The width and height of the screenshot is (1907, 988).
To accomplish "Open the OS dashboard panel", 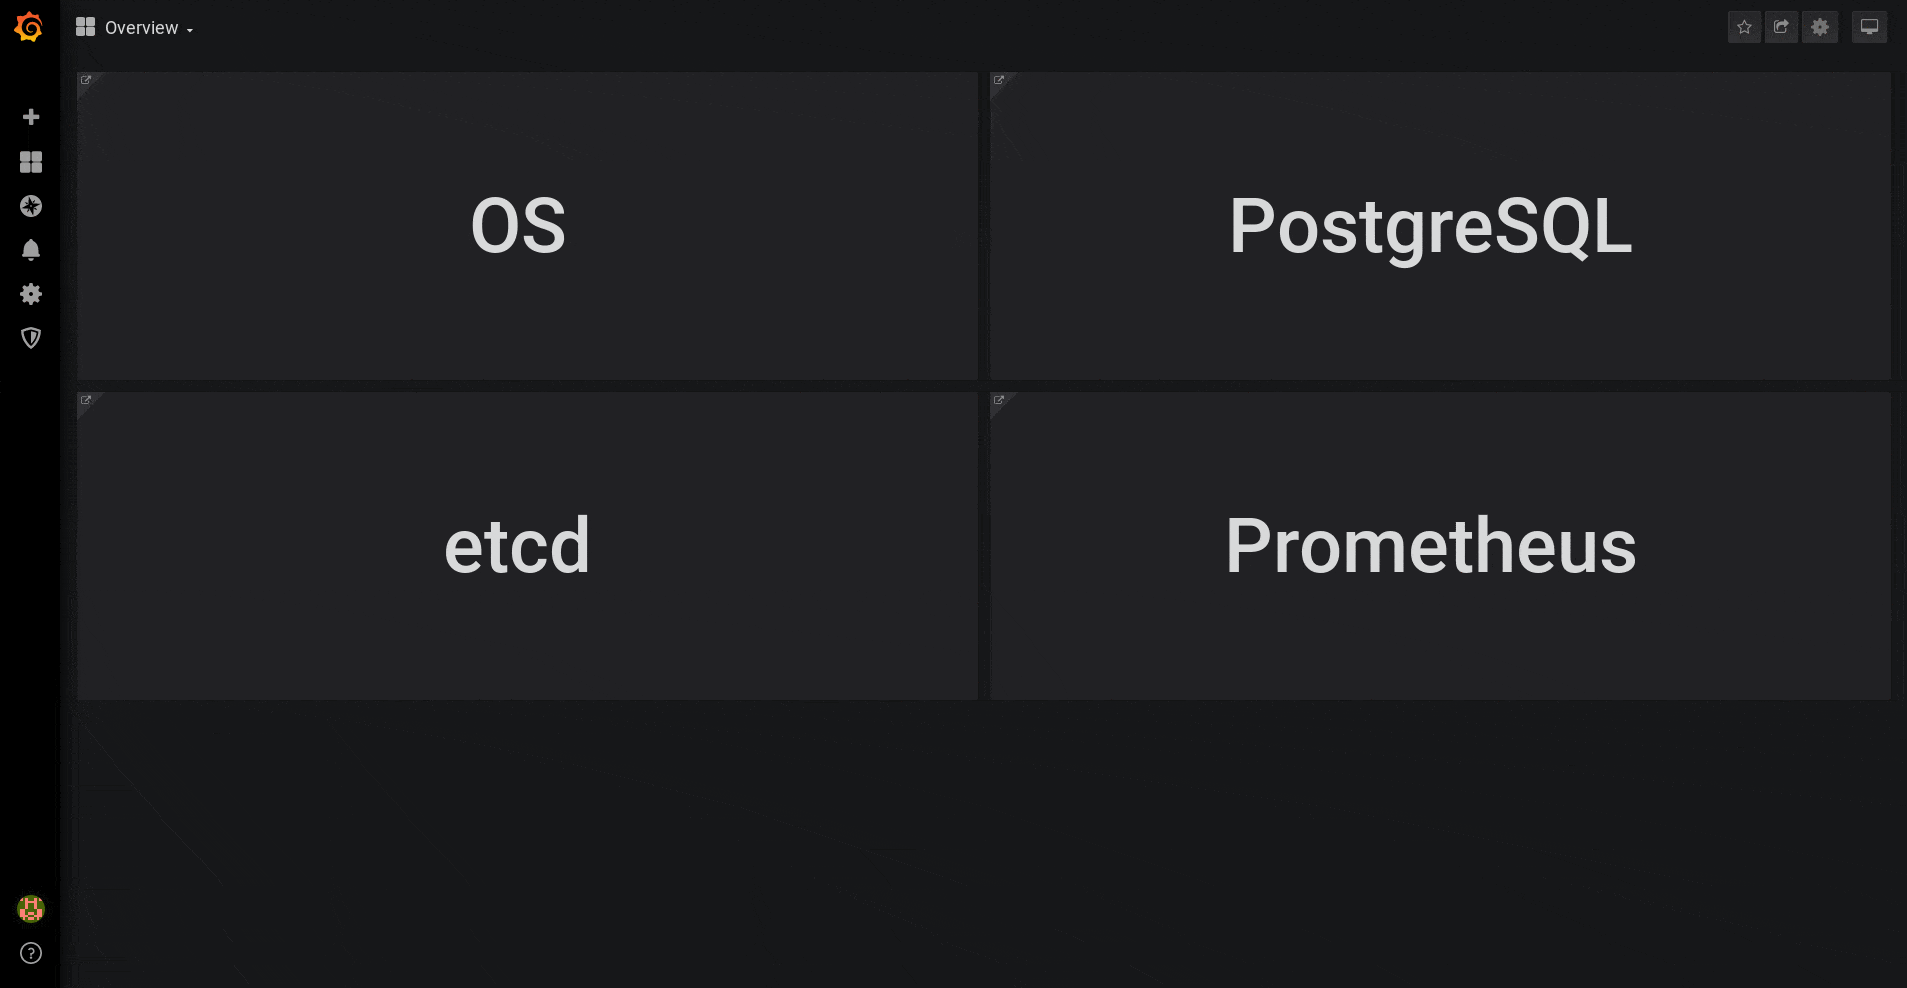I will 517,225.
